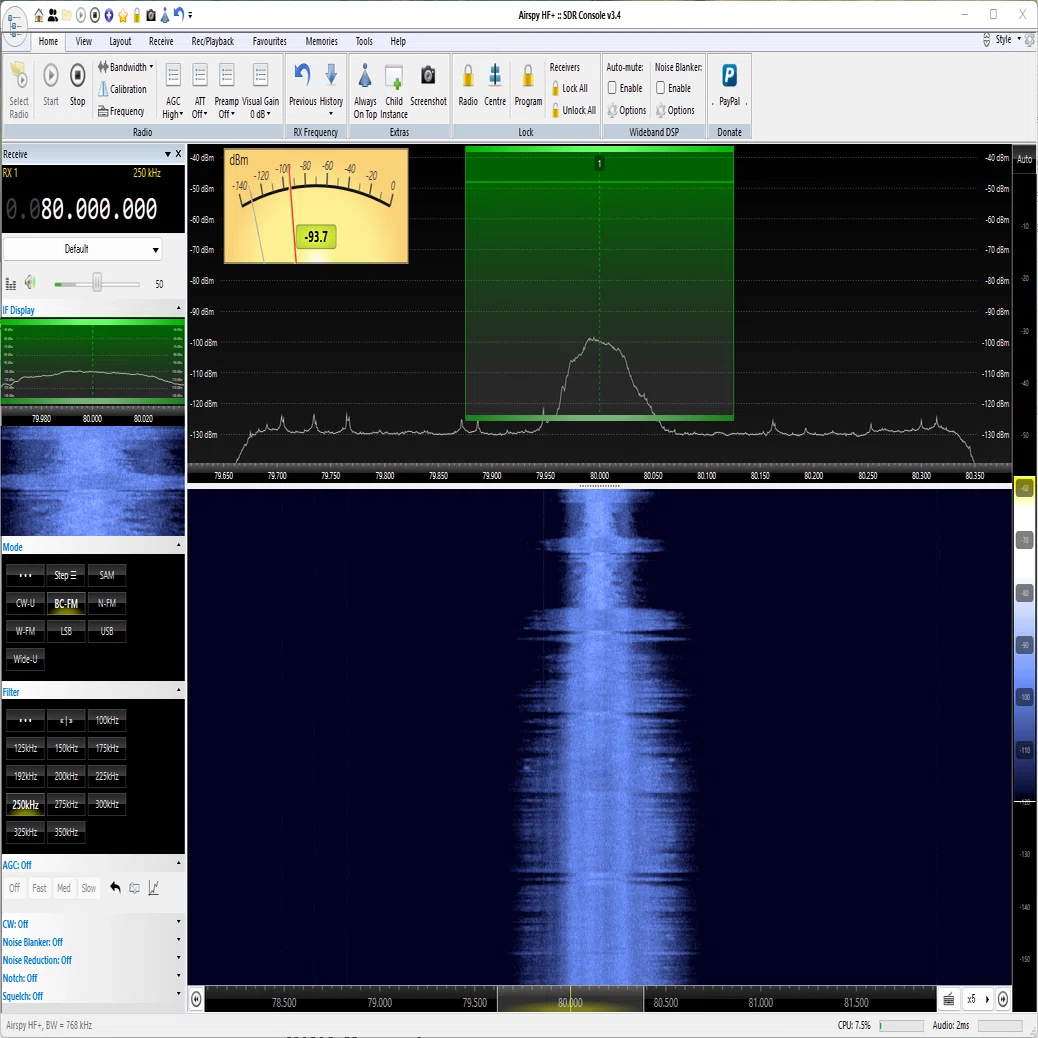This screenshot has height=1038, width=1038.
Task: Close the Receive panel
Action: tap(178, 154)
